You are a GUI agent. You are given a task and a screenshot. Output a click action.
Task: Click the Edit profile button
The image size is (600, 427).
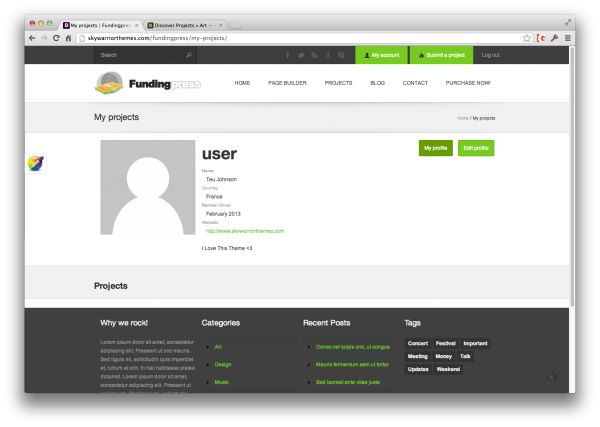(476, 148)
